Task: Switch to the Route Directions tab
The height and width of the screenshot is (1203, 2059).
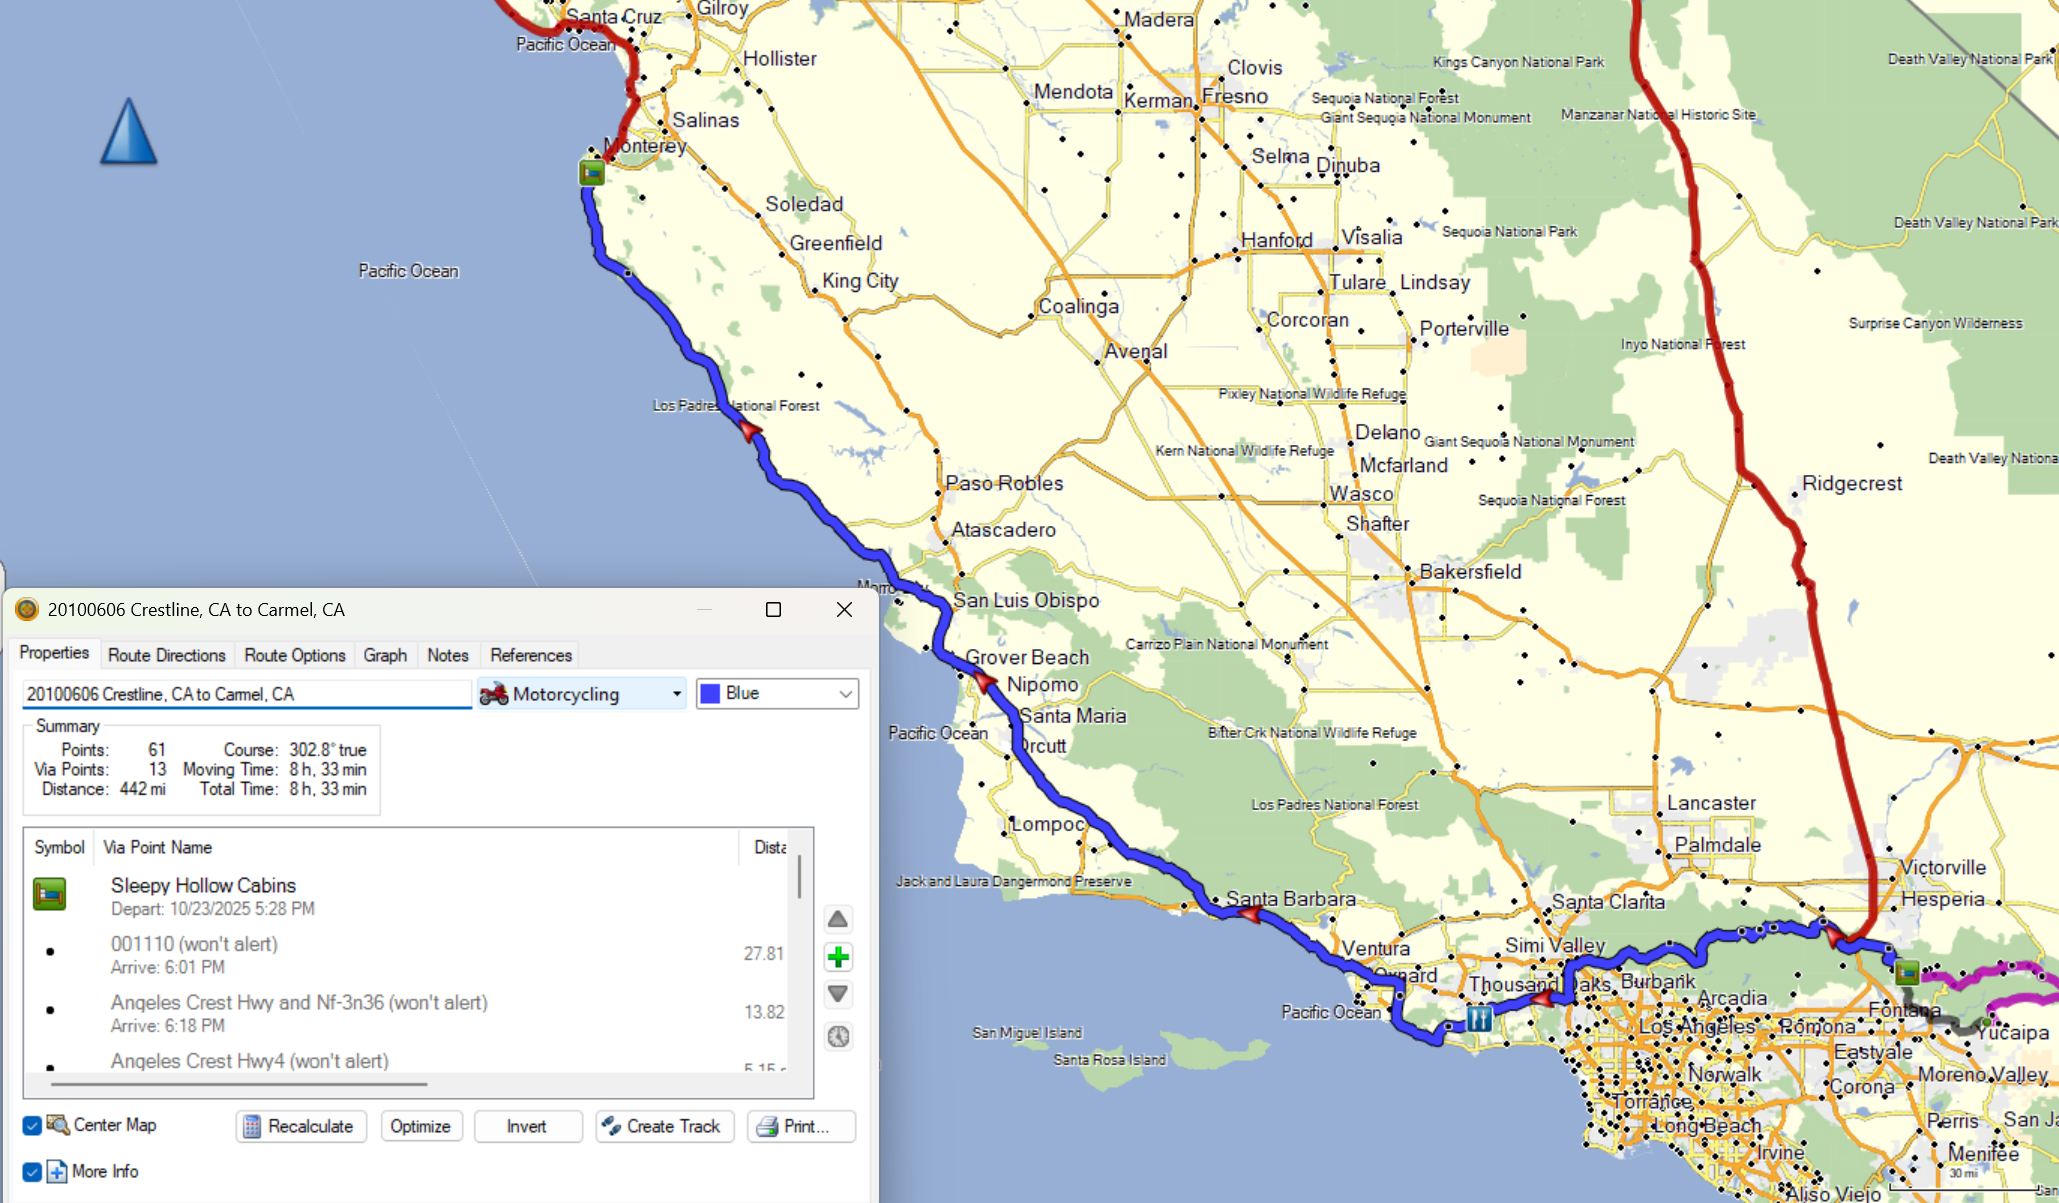Action: coord(166,655)
